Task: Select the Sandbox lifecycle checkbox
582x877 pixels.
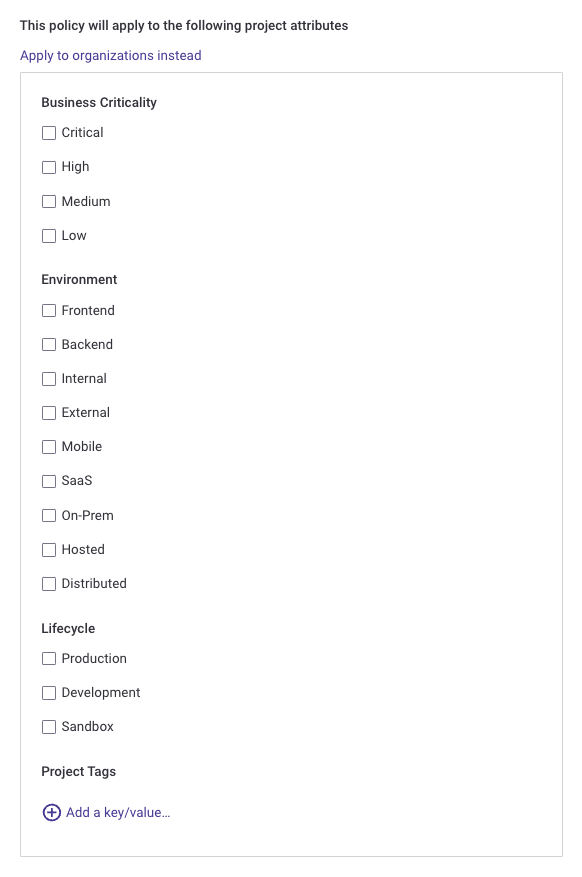Action: coord(49,726)
